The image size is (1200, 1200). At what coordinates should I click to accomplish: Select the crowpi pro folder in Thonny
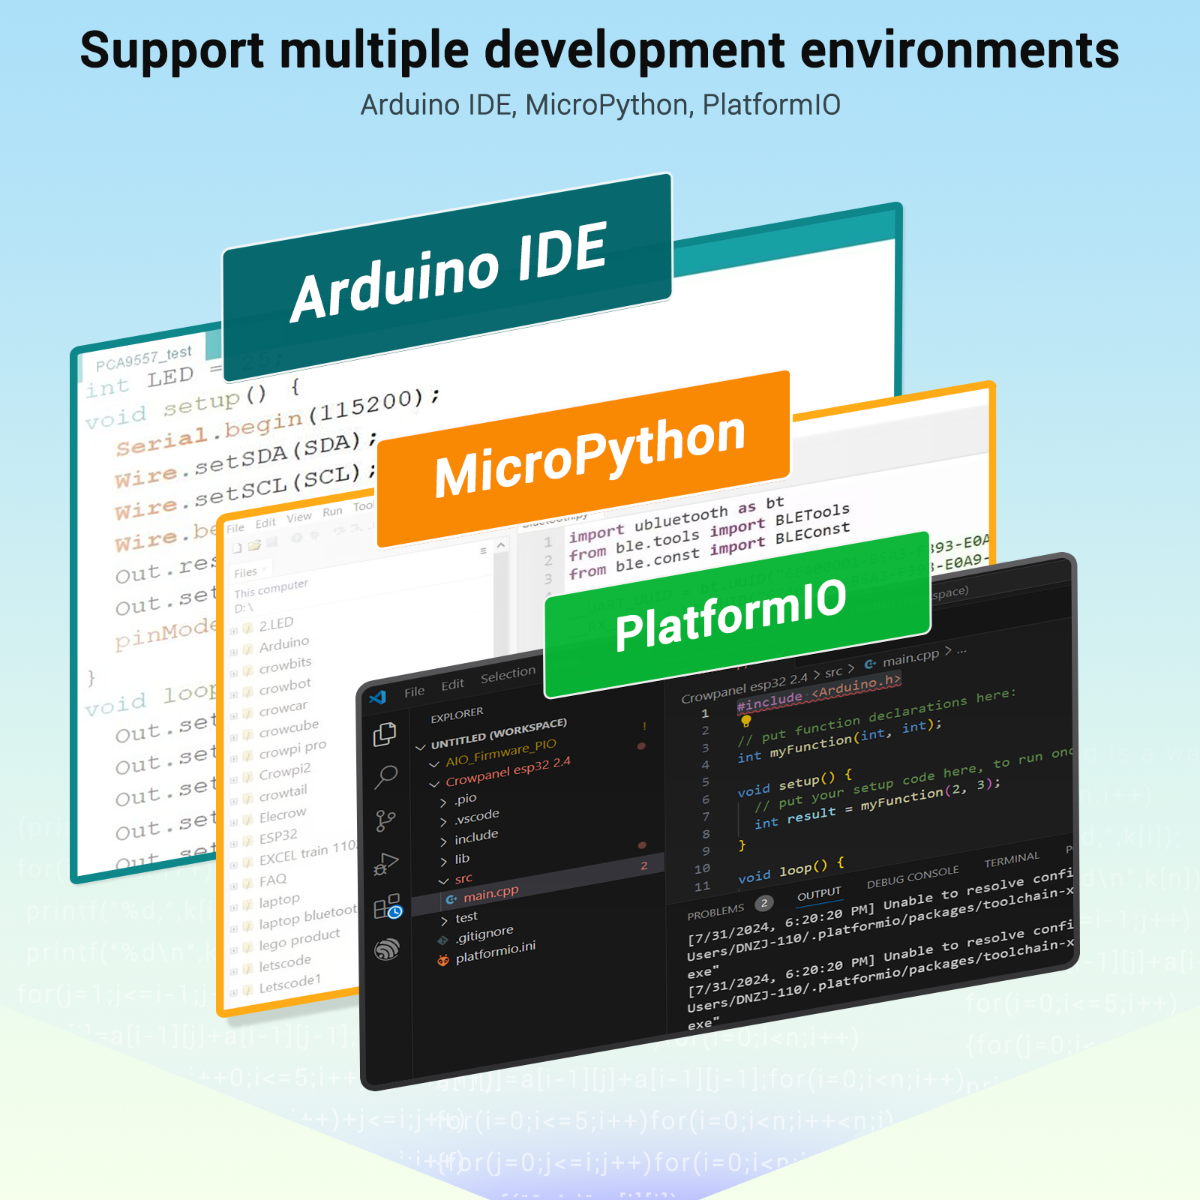[292, 749]
